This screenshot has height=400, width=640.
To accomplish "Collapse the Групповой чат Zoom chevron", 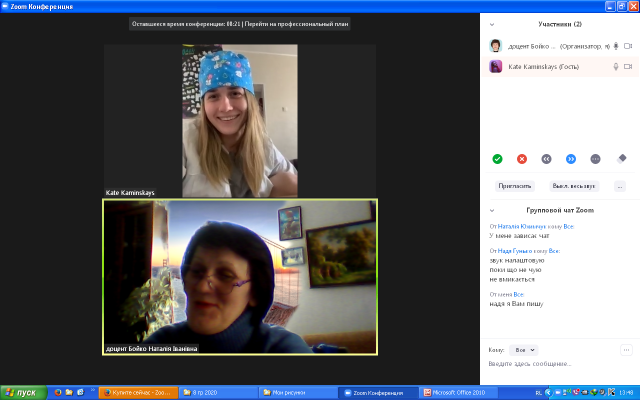I will point(492,211).
